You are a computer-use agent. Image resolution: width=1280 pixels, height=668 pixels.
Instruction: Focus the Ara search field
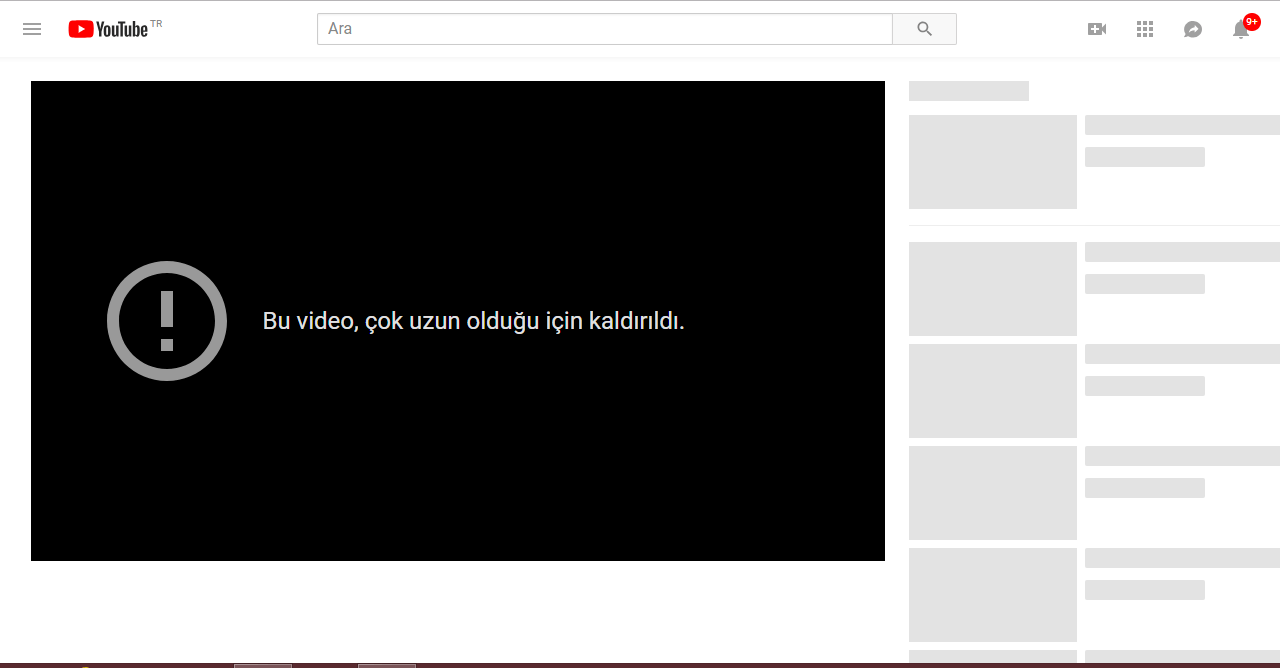point(605,29)
